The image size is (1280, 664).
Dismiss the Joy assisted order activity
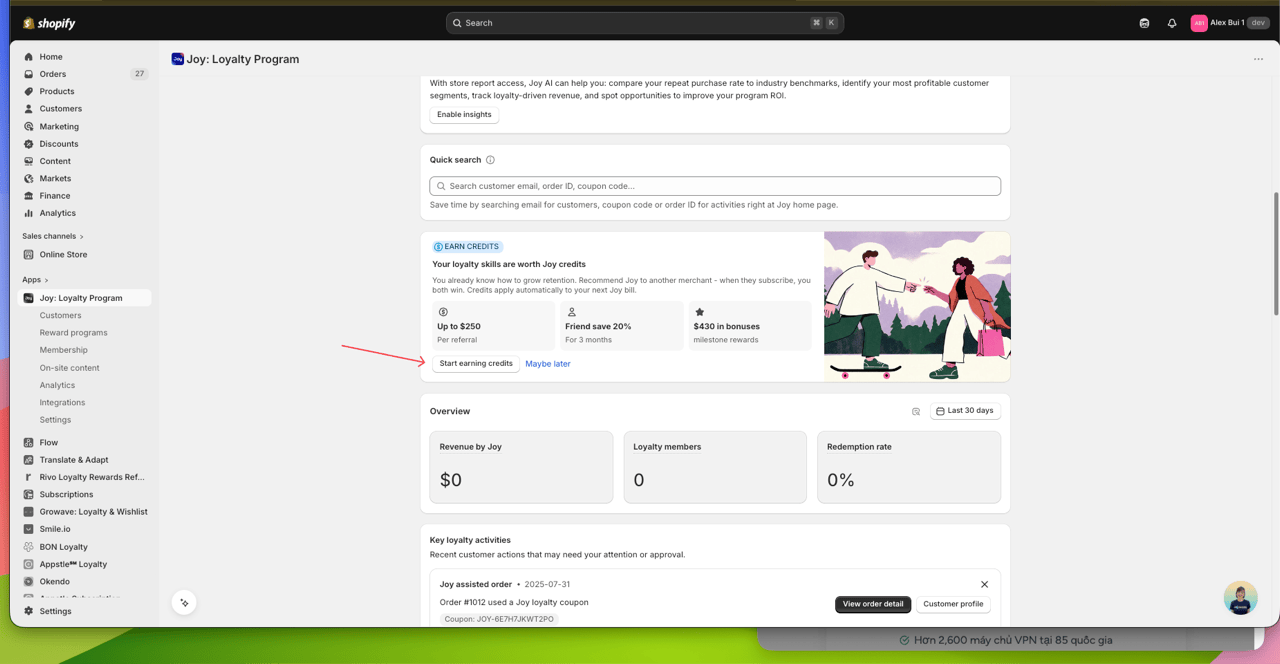(x=984, y=585)
